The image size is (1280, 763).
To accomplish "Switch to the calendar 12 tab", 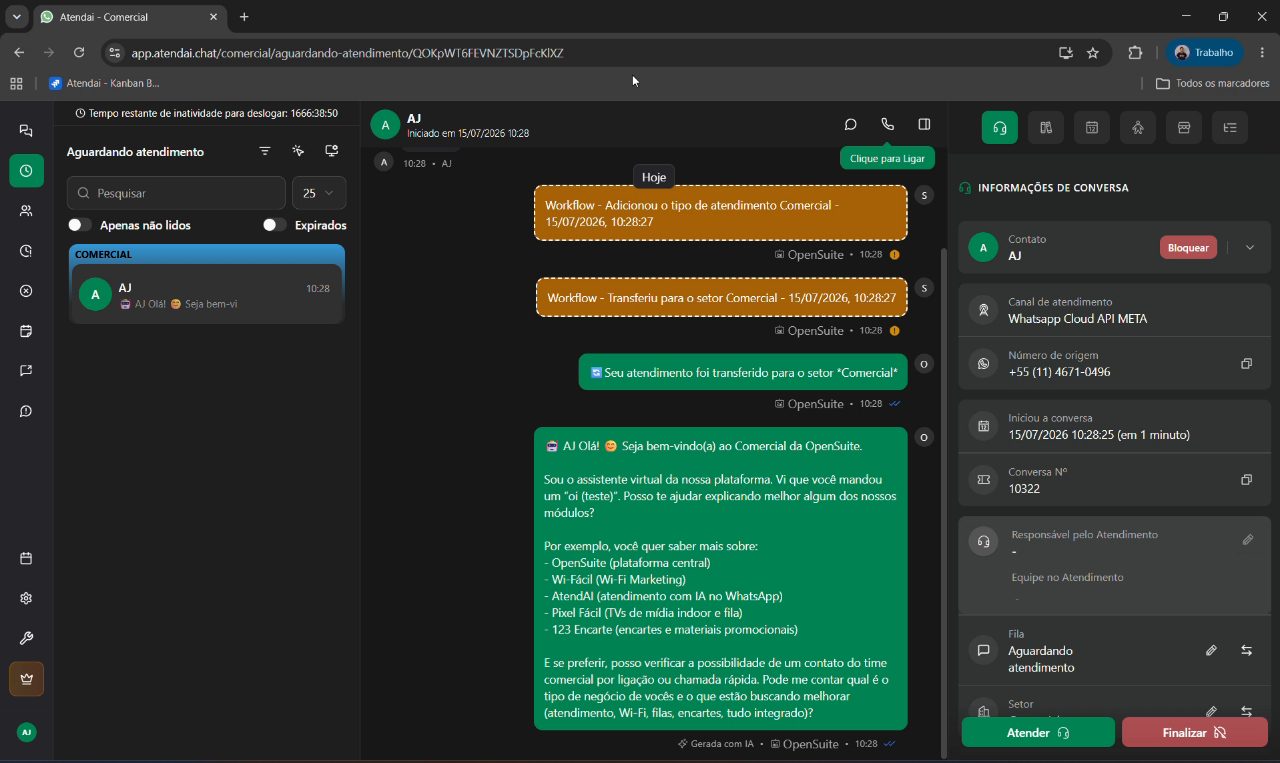I will (1092, 128).
